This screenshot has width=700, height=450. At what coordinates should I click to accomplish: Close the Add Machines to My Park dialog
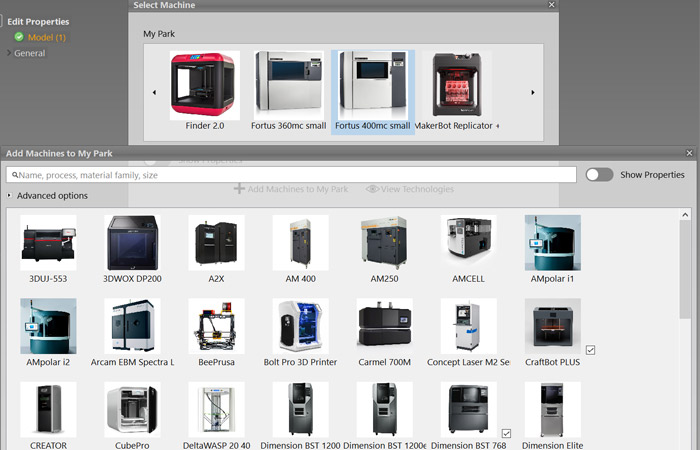[x=689, y=153]
